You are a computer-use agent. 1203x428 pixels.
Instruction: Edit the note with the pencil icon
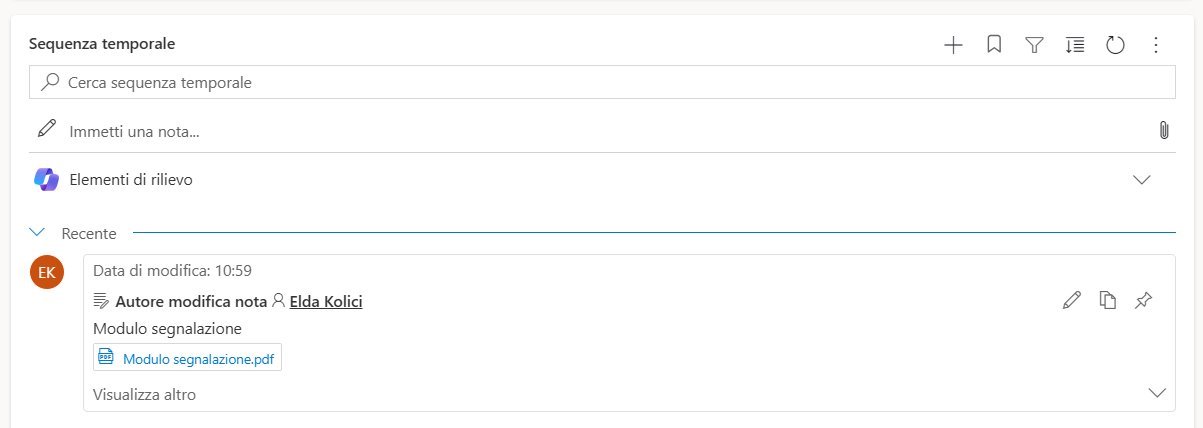1071,300
